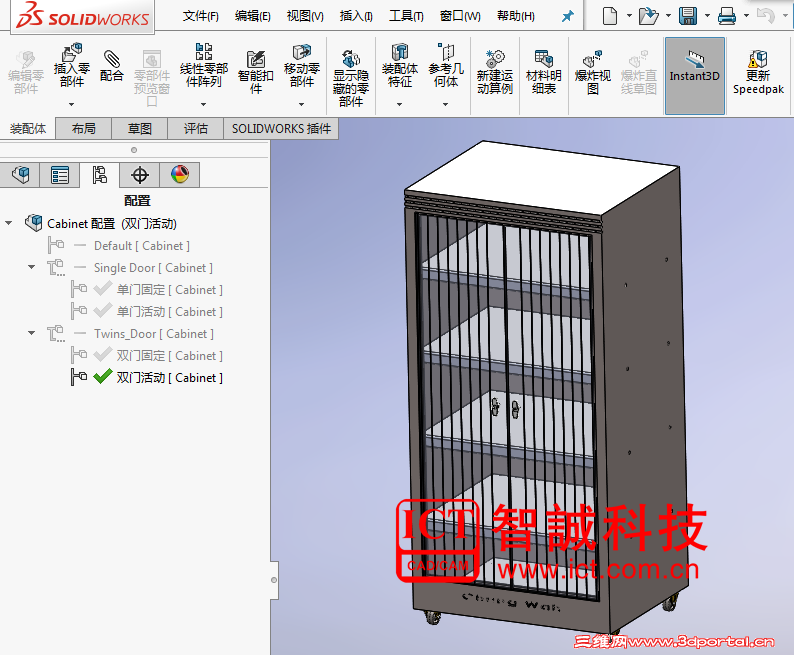Screen dimensions: 794x655
Task: Open PropertyManager tab icon
Action: click(60, 175)
